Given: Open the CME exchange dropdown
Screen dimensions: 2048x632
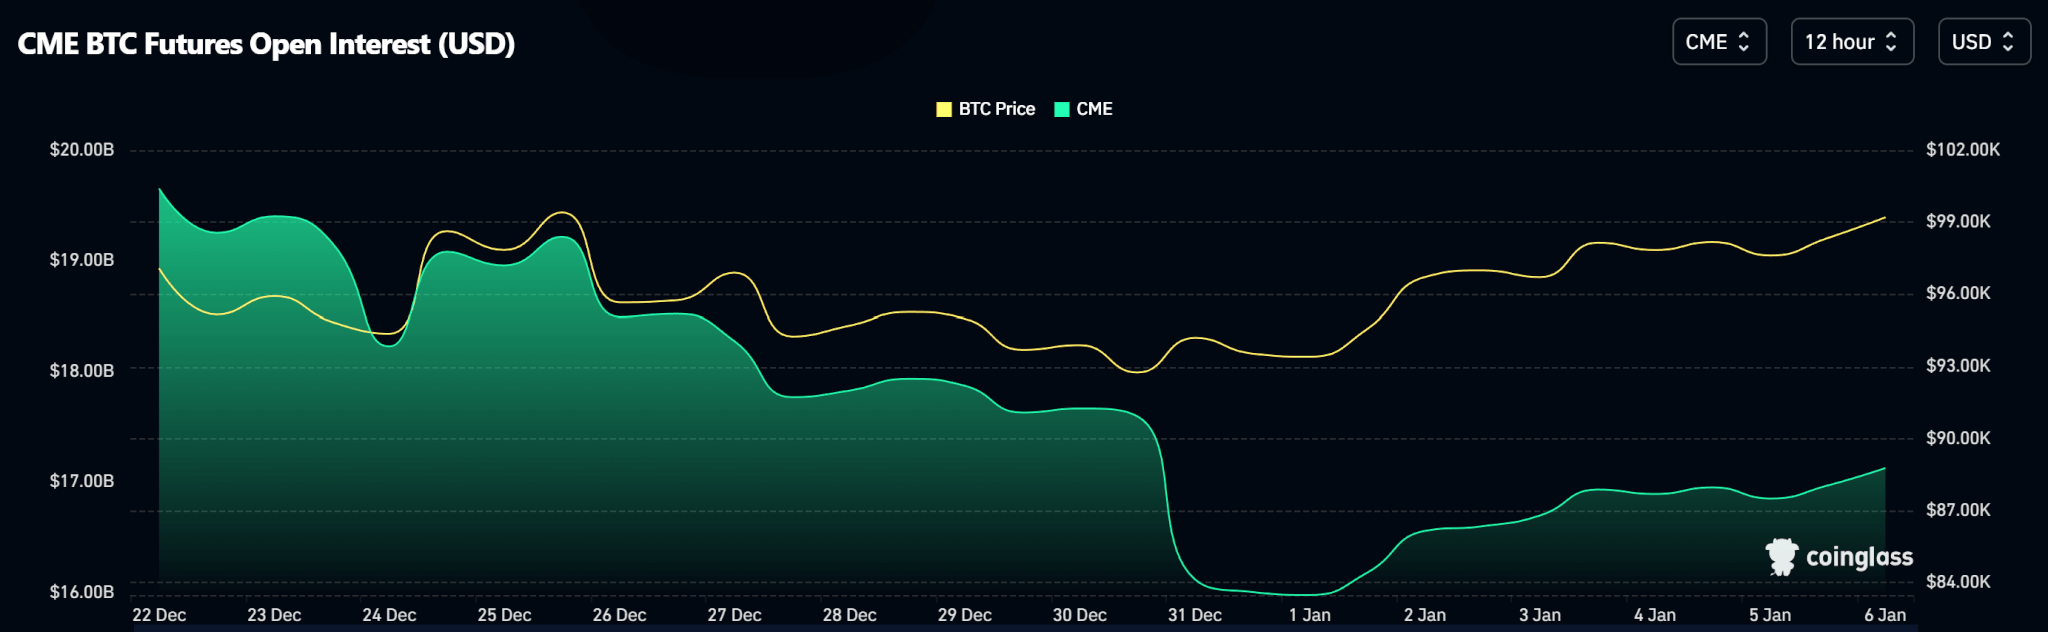Looking at the screenshot, I should tap(1718, 42).
